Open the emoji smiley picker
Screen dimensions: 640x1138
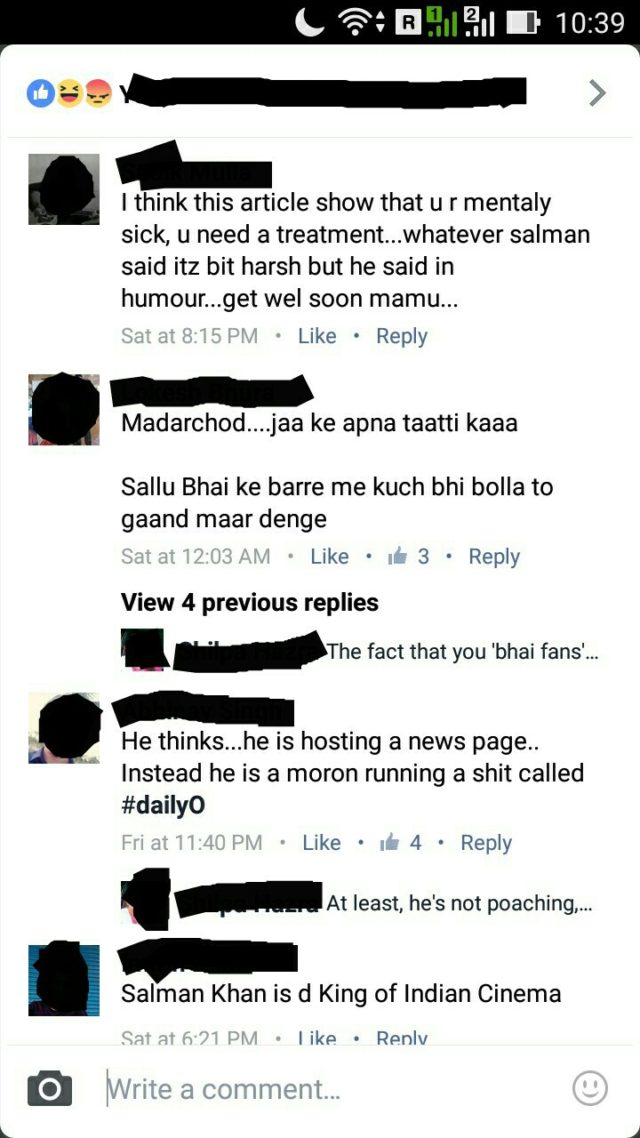pos(589,1088)
